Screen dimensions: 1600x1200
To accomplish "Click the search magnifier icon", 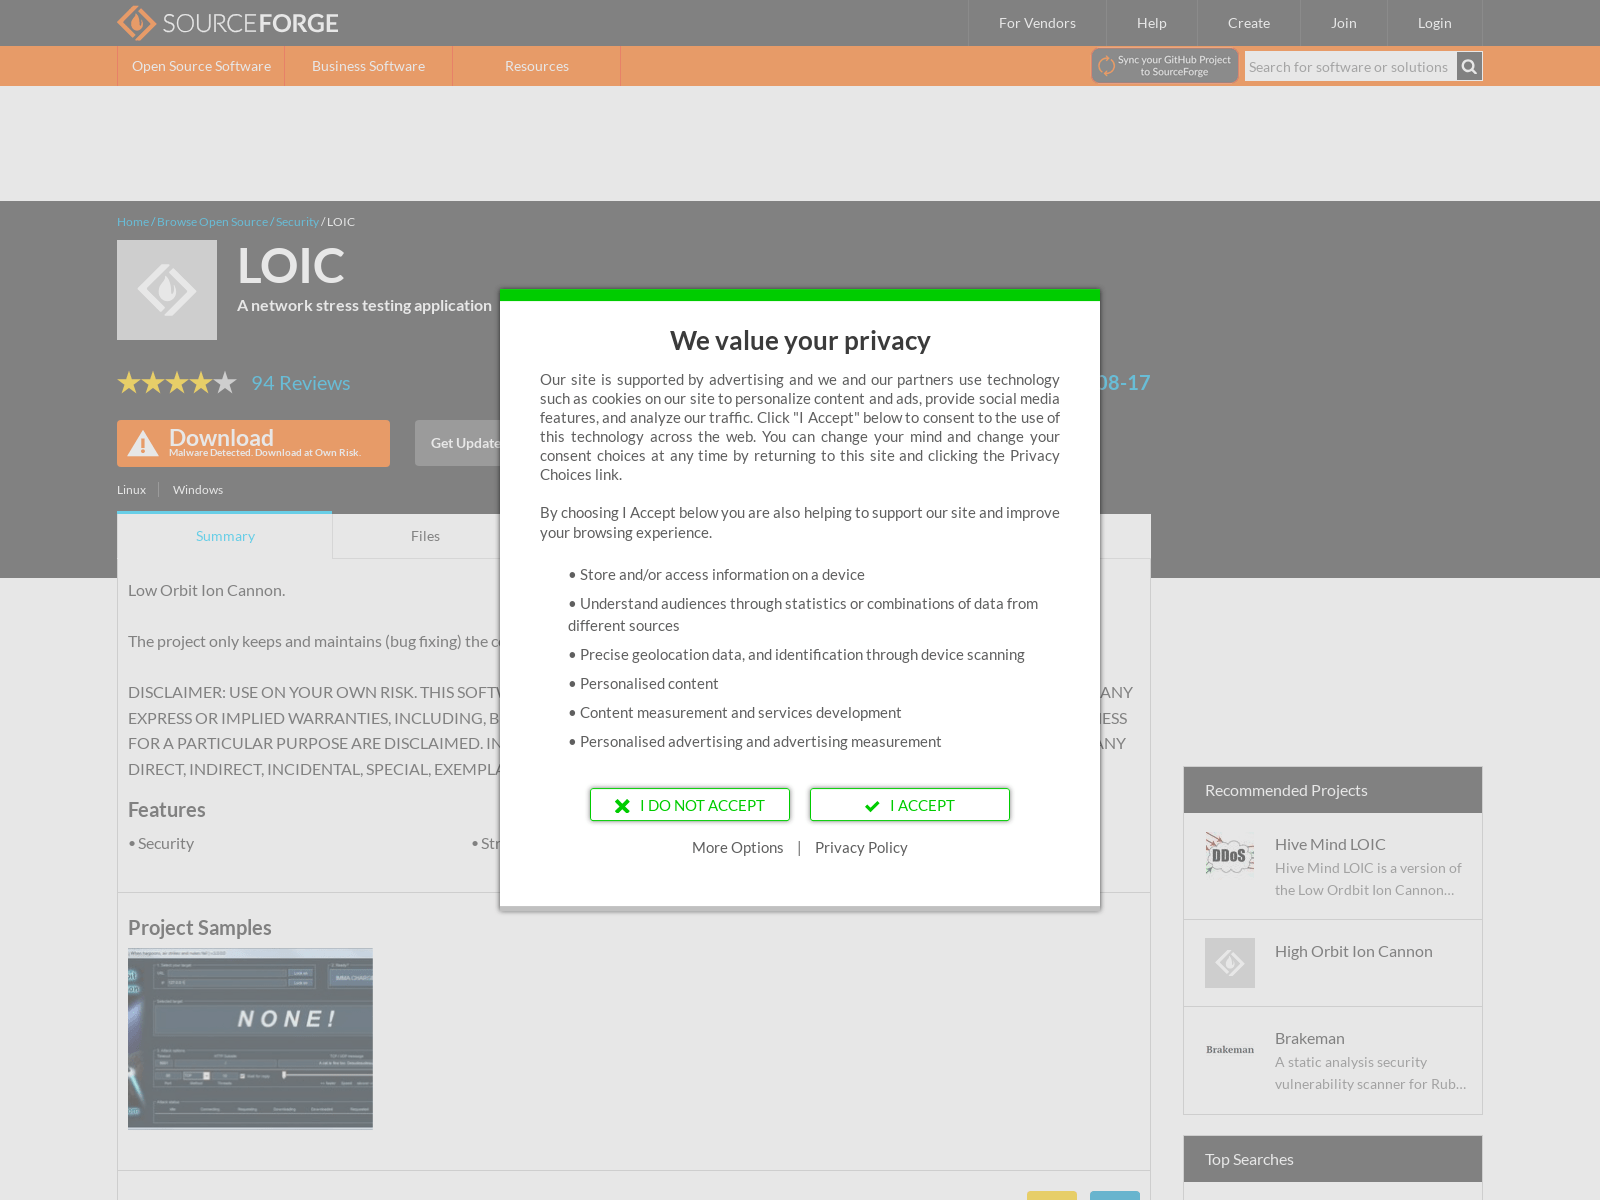I will coord(1469,67).
